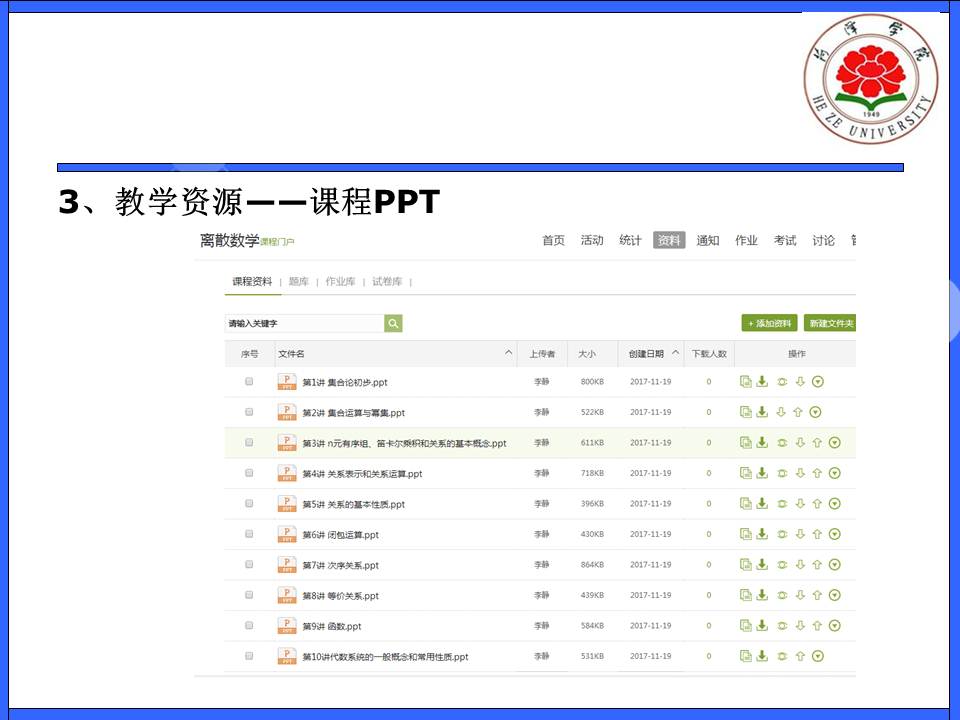Click the copy icon for 第4讲 row

(x=745, y=473)
